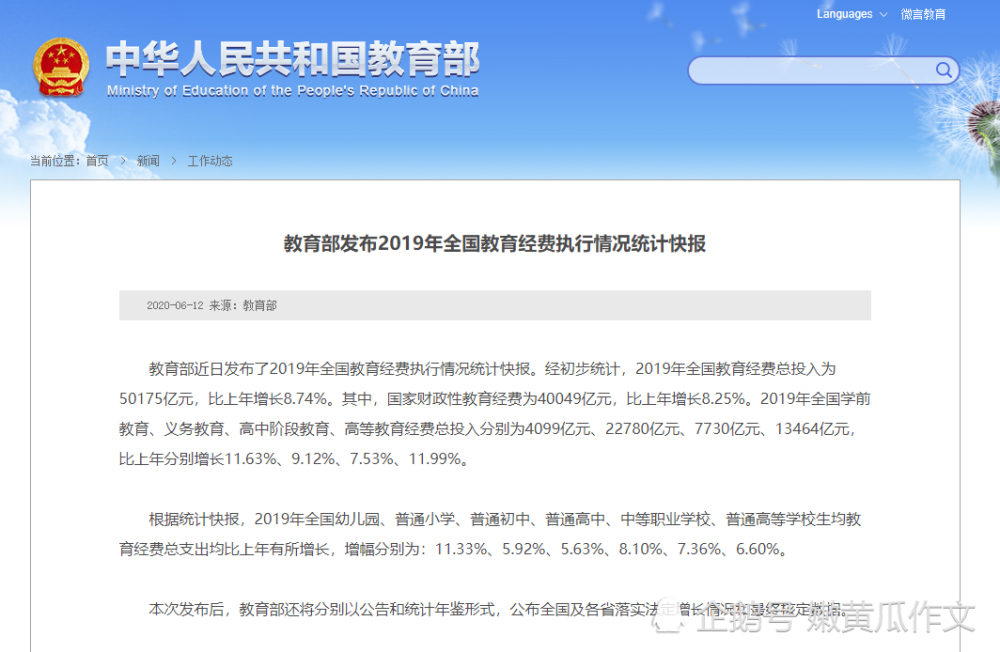Click the paragraph starting 根据统计快报

click(490, 534)
